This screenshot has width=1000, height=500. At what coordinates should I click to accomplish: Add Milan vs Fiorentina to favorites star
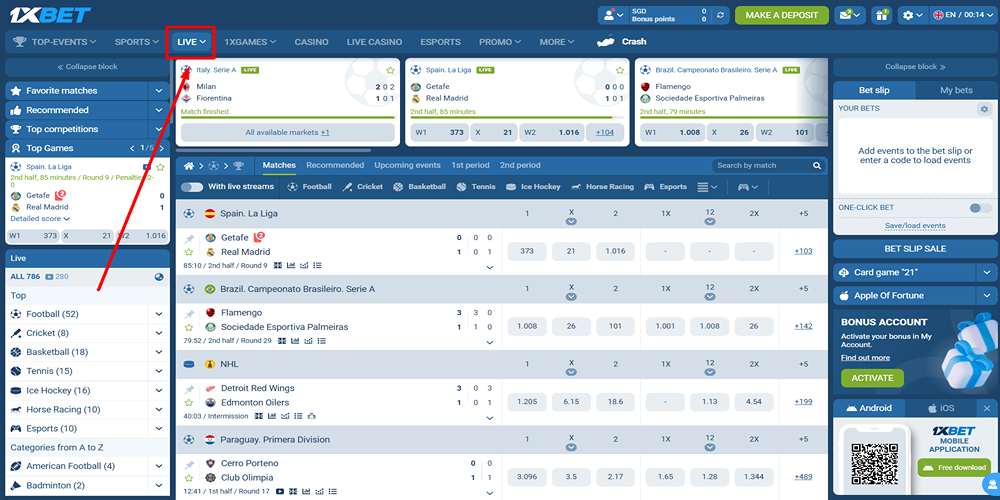tap(391, 70)
